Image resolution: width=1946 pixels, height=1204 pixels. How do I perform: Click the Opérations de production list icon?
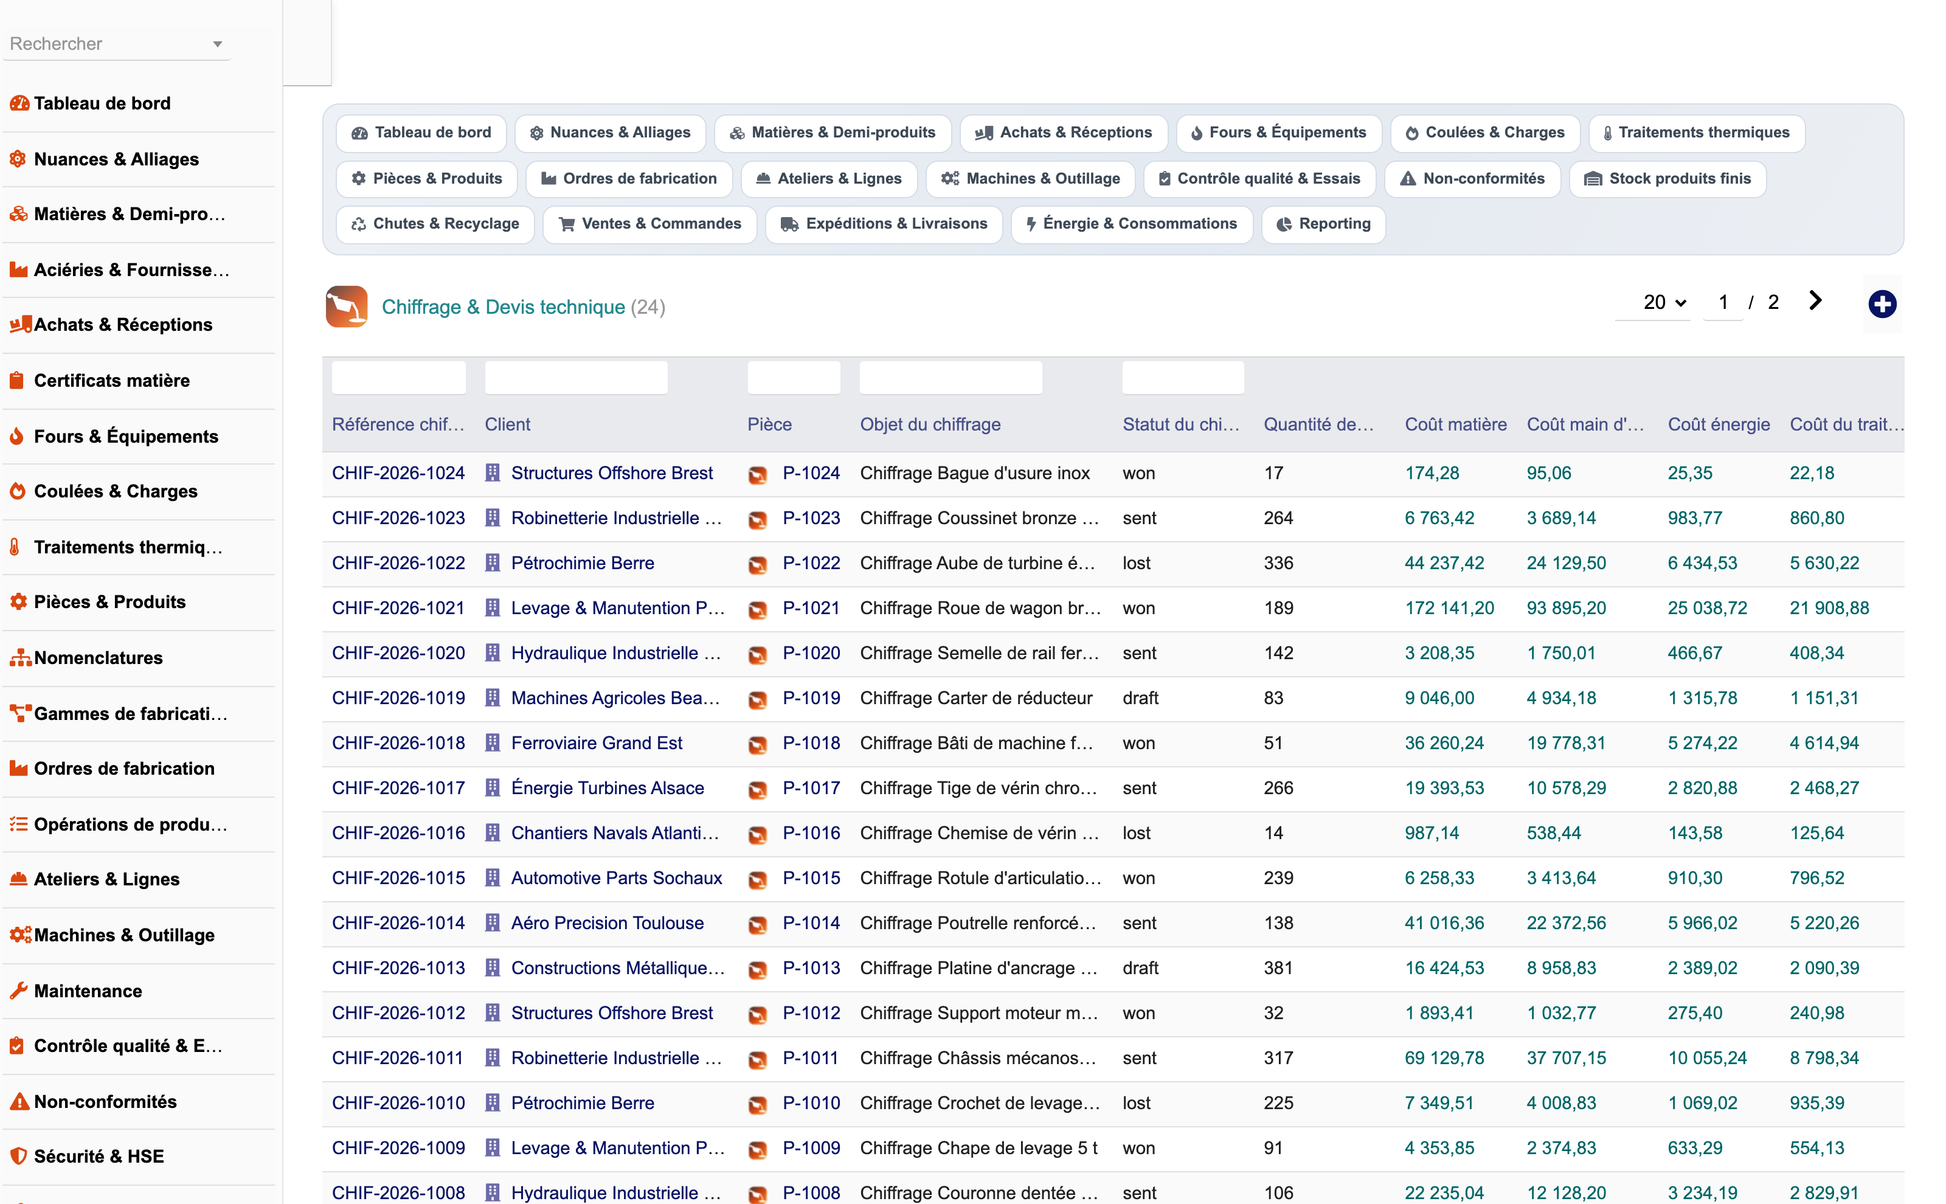(19, 824)
